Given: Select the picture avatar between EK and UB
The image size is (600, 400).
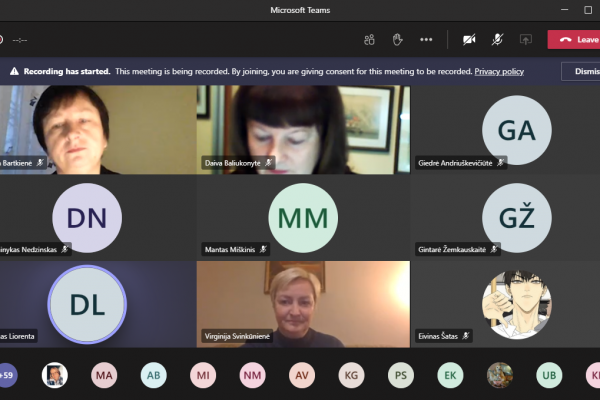Looking at the screenshot, I should pyautogui.click(x=500, y=375).
